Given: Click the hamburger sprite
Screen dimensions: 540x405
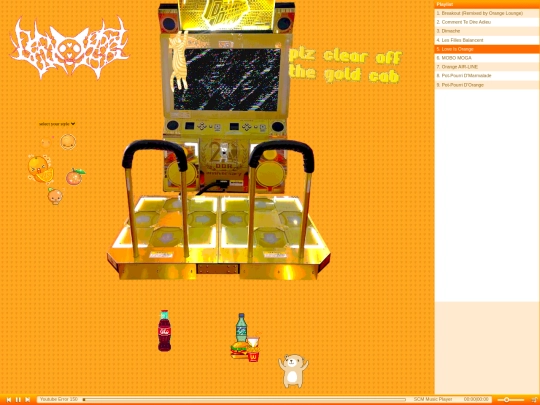Looking at the screenshot, I should pyautogui.click(x=240, y=350).
